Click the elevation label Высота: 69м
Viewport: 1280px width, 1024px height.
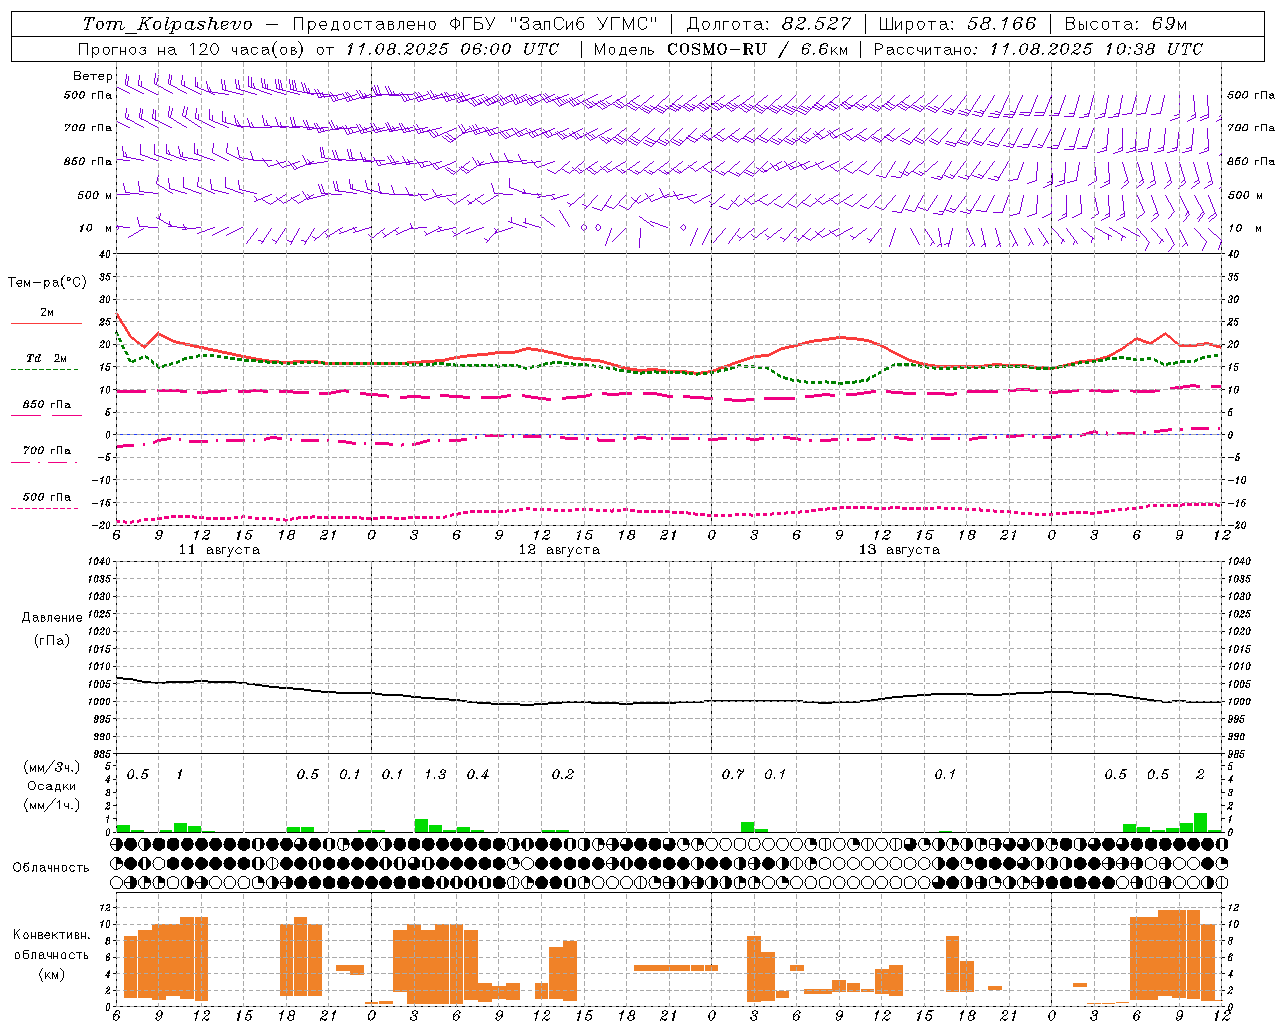point(1126,24)
